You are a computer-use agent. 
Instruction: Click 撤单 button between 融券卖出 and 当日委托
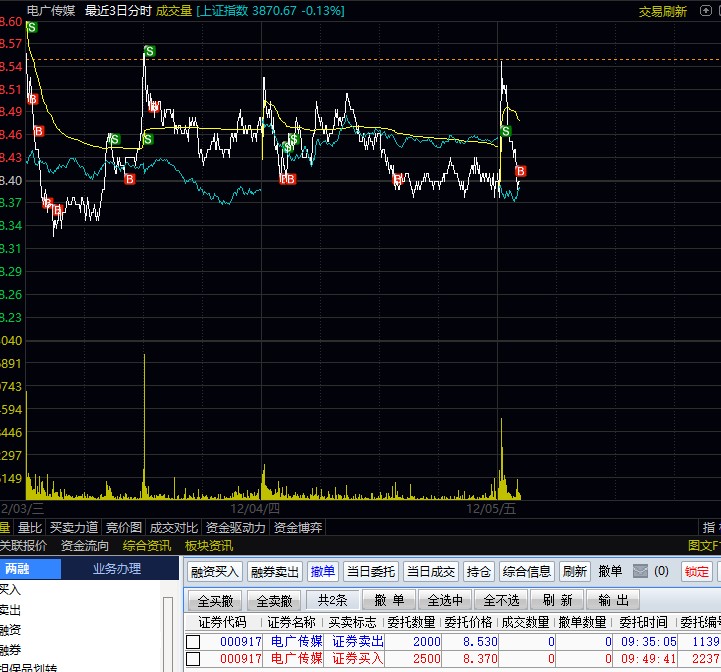[x=323, y=572]
